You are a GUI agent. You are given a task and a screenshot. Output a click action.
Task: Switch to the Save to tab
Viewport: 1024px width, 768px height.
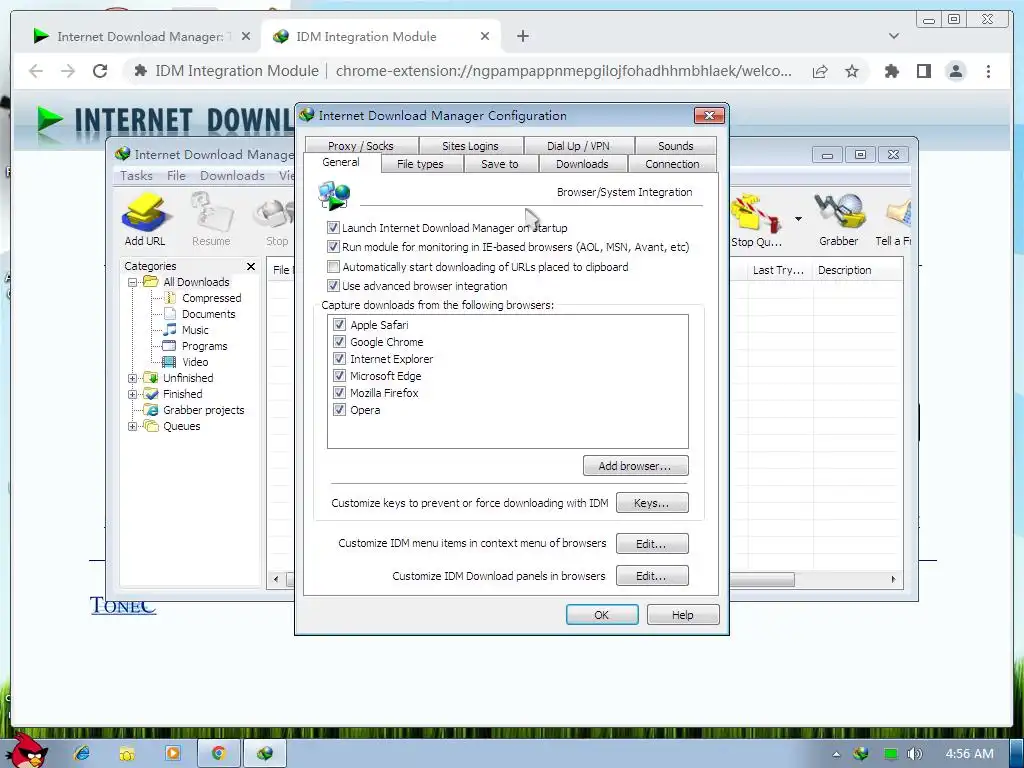pos(500,164)
